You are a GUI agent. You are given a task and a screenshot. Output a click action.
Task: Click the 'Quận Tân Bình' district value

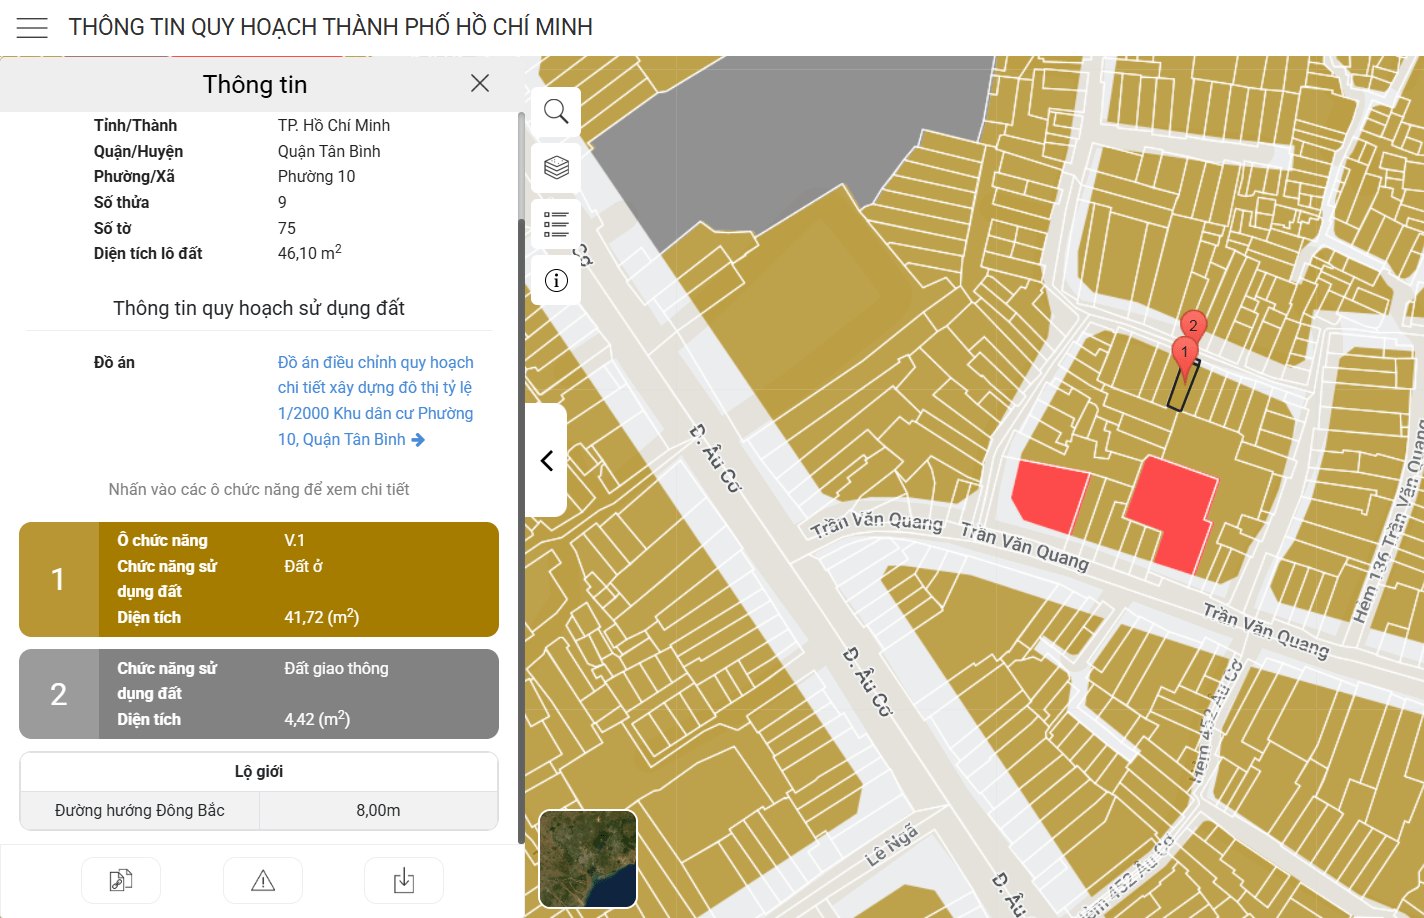point(329,151)
